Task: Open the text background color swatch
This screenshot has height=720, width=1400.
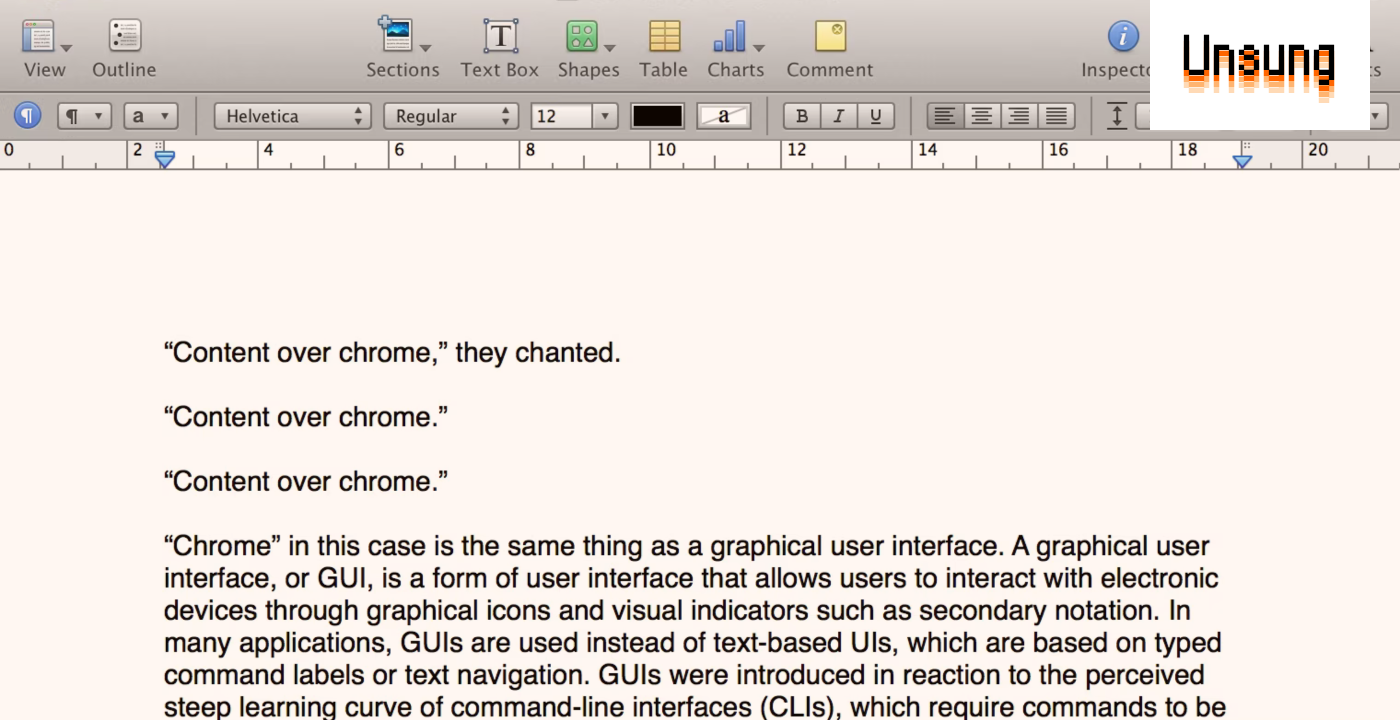Action: (x=724, y=116)
